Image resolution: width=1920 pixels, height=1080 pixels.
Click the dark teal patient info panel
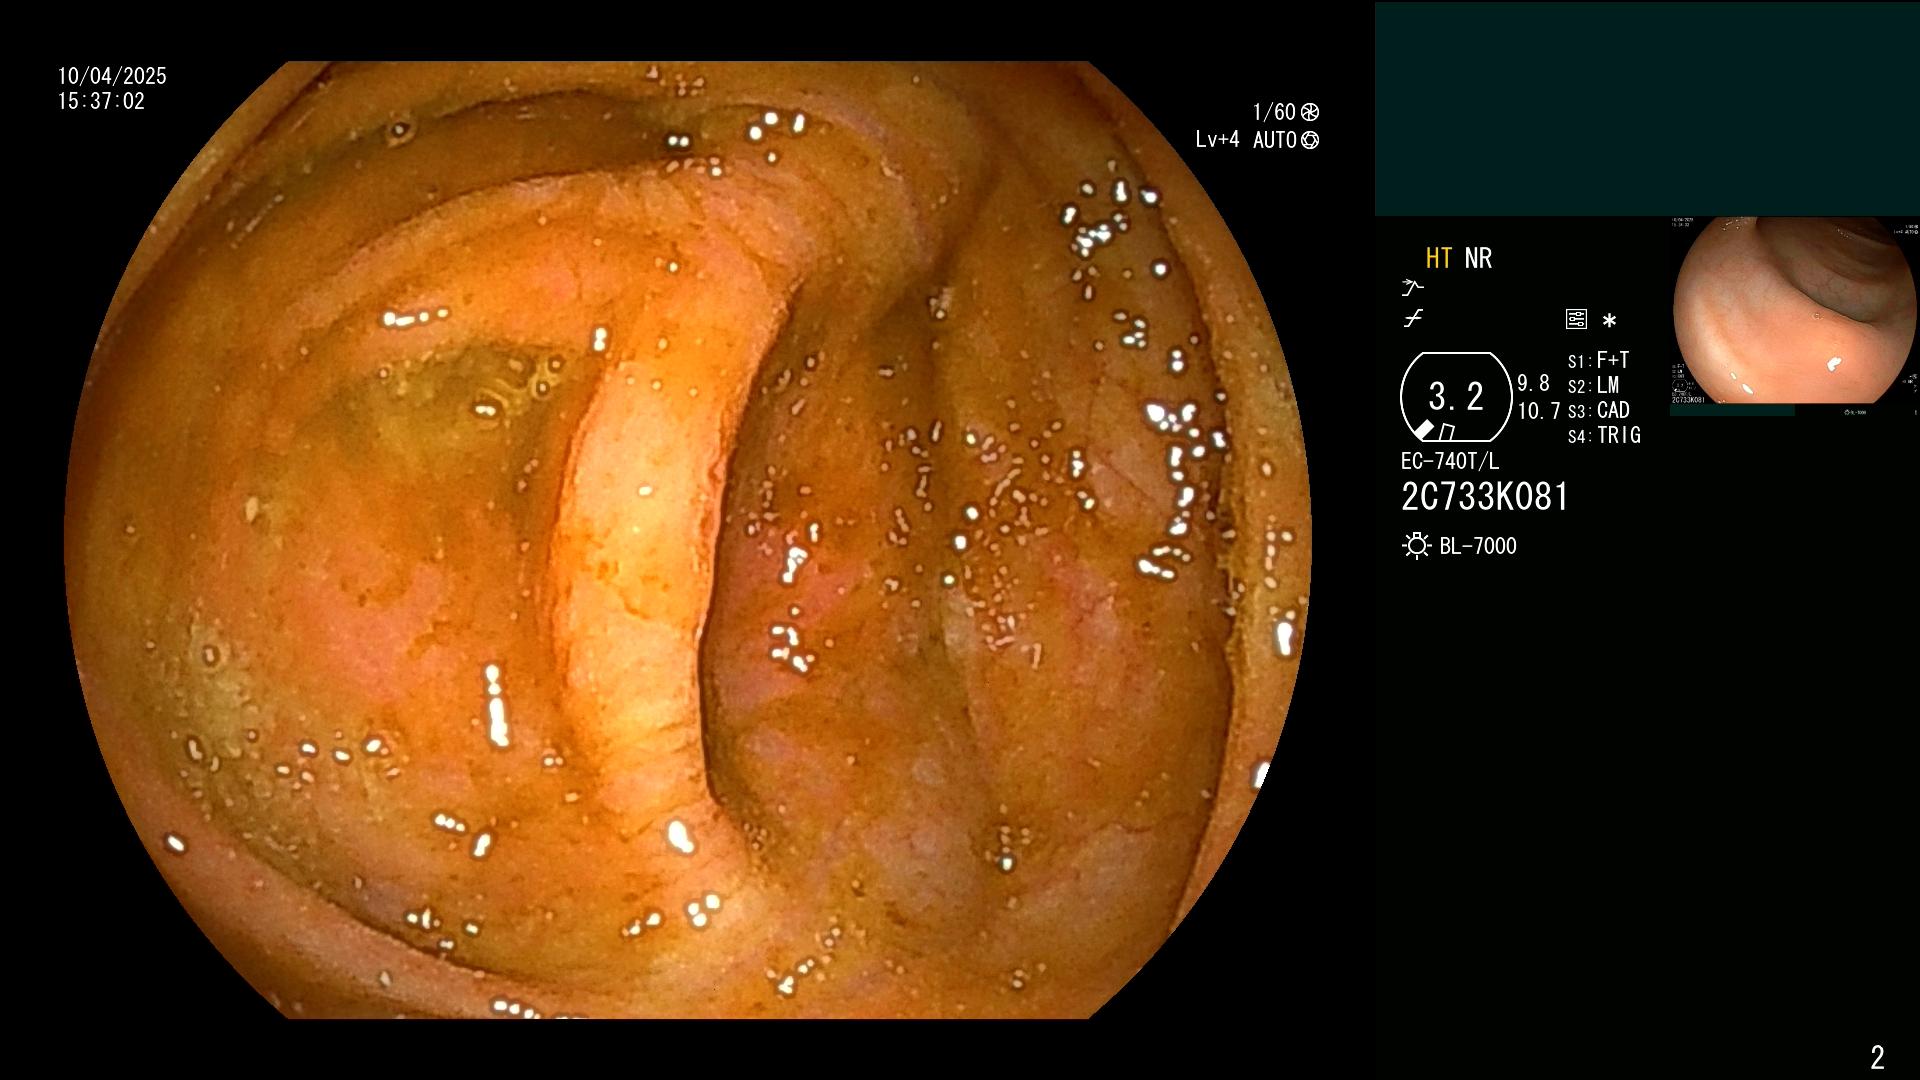[x=1647, y=109]
